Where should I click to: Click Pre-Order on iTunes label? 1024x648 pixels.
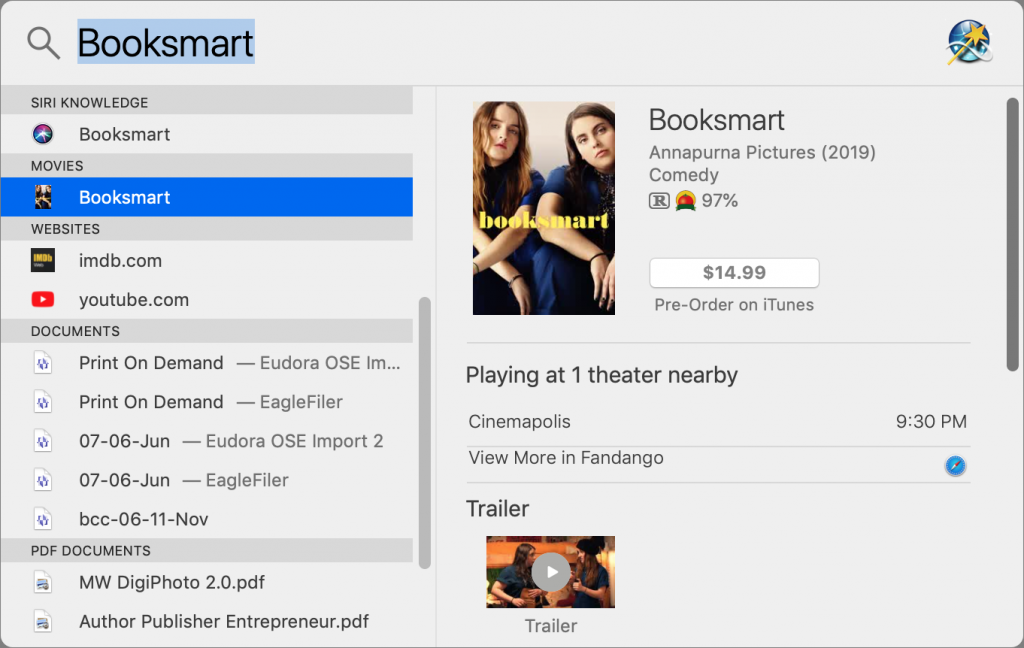click(x=734, y=305)
